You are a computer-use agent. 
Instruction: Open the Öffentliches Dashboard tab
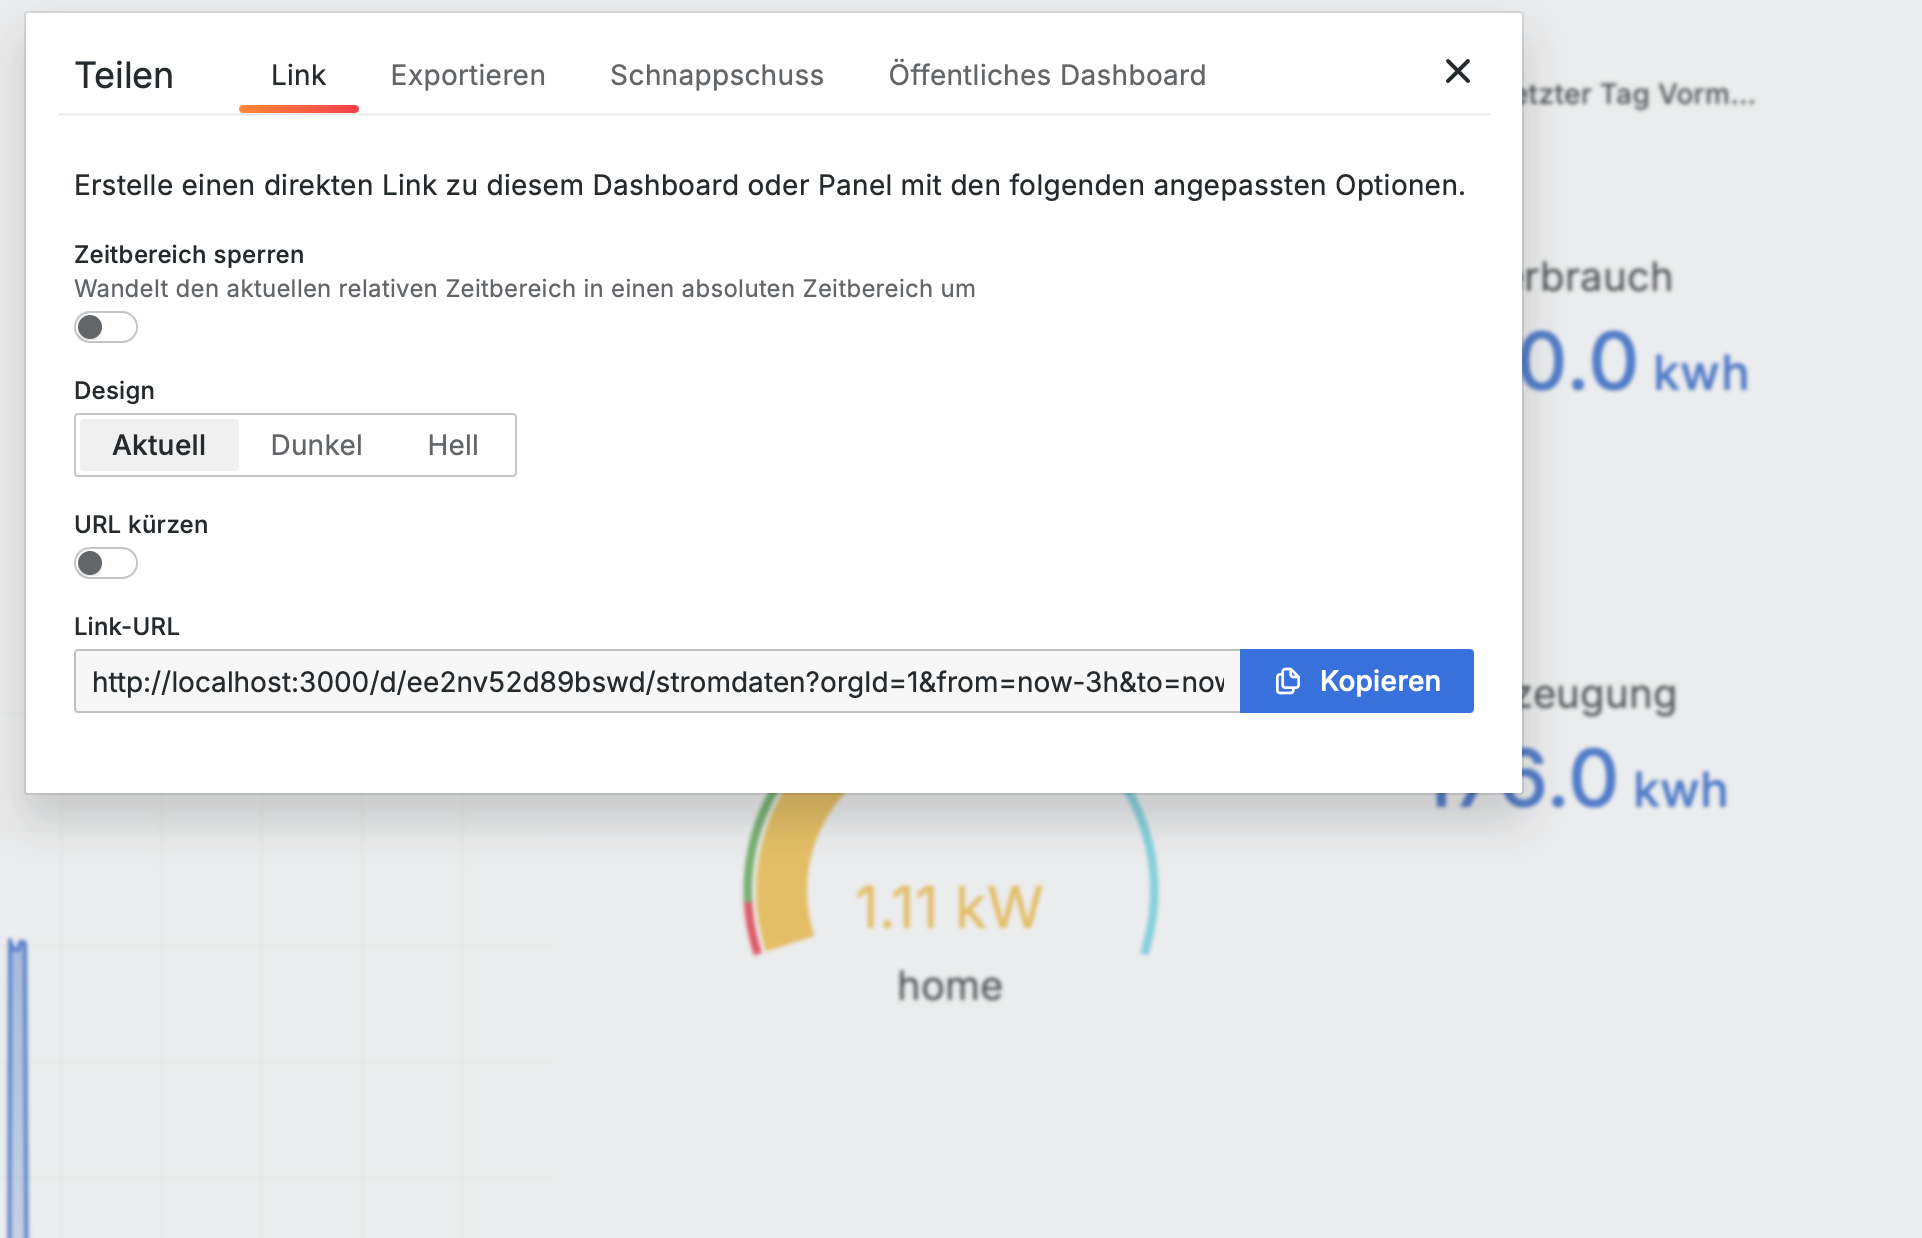tap(1047, 75)
